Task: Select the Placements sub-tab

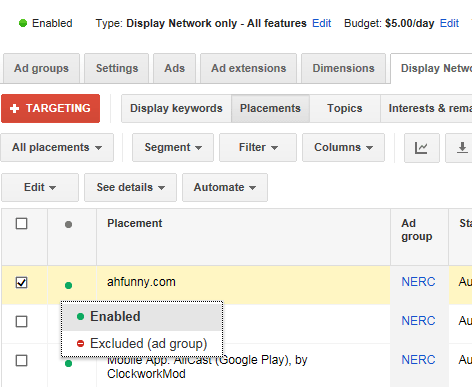Action: click(x=270, y=109)
